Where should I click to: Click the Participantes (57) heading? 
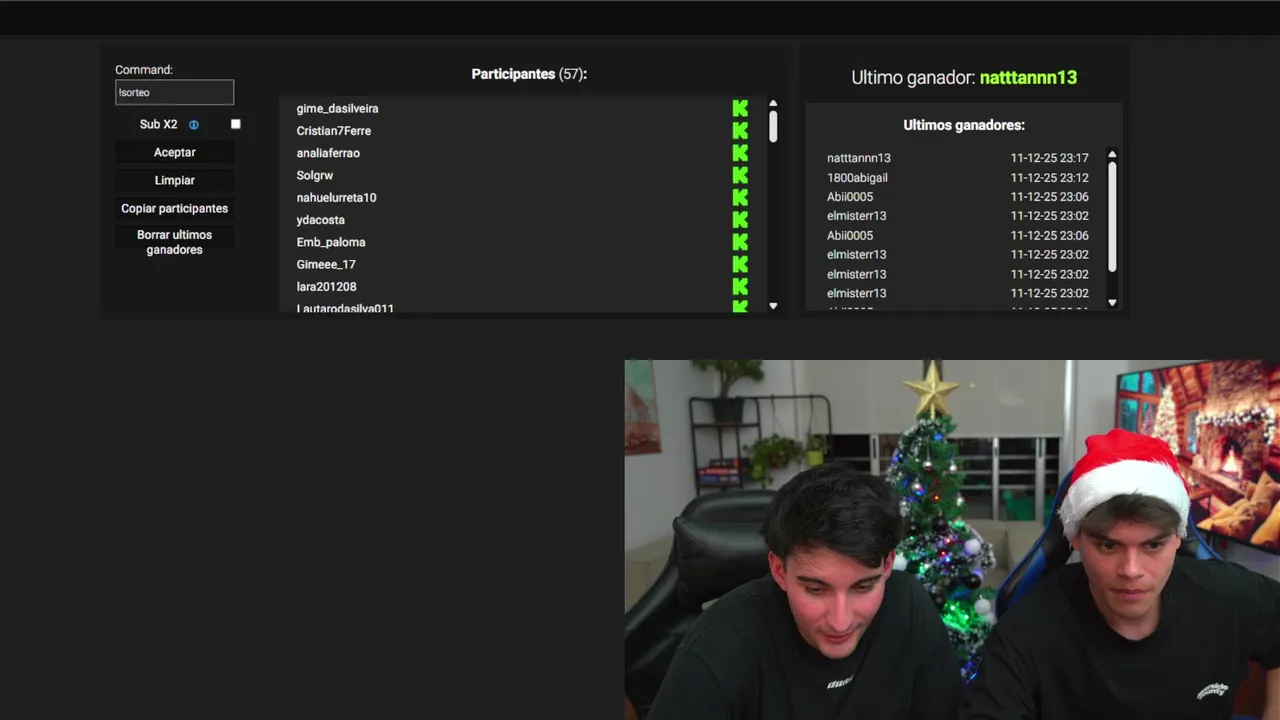point(529,74)
